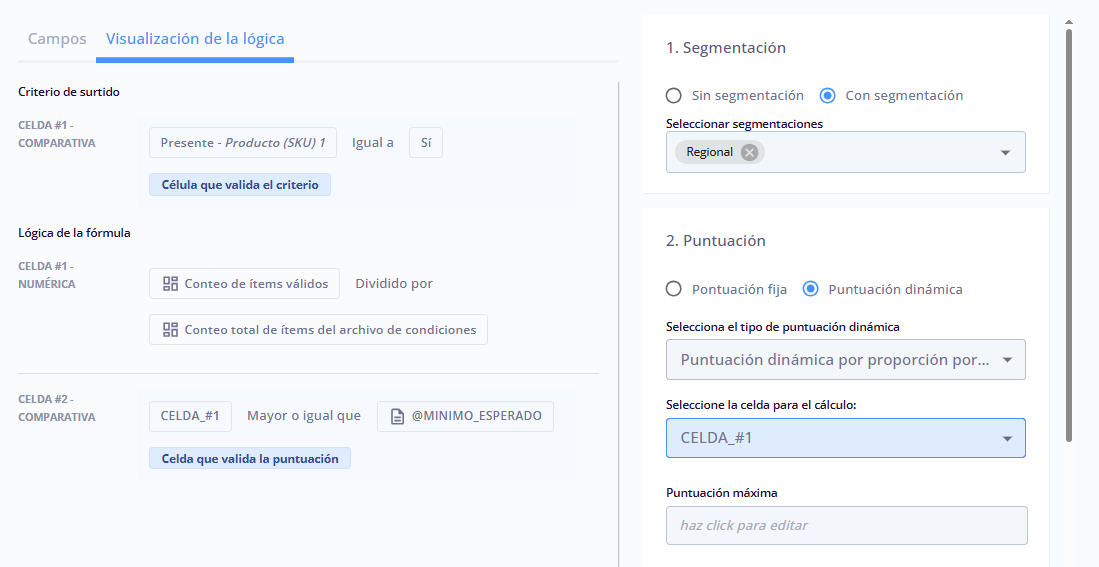Viewport: 1099px width, 567px height.
Task: Click Célula que valida el criterio badge
Action: (240, 185)
